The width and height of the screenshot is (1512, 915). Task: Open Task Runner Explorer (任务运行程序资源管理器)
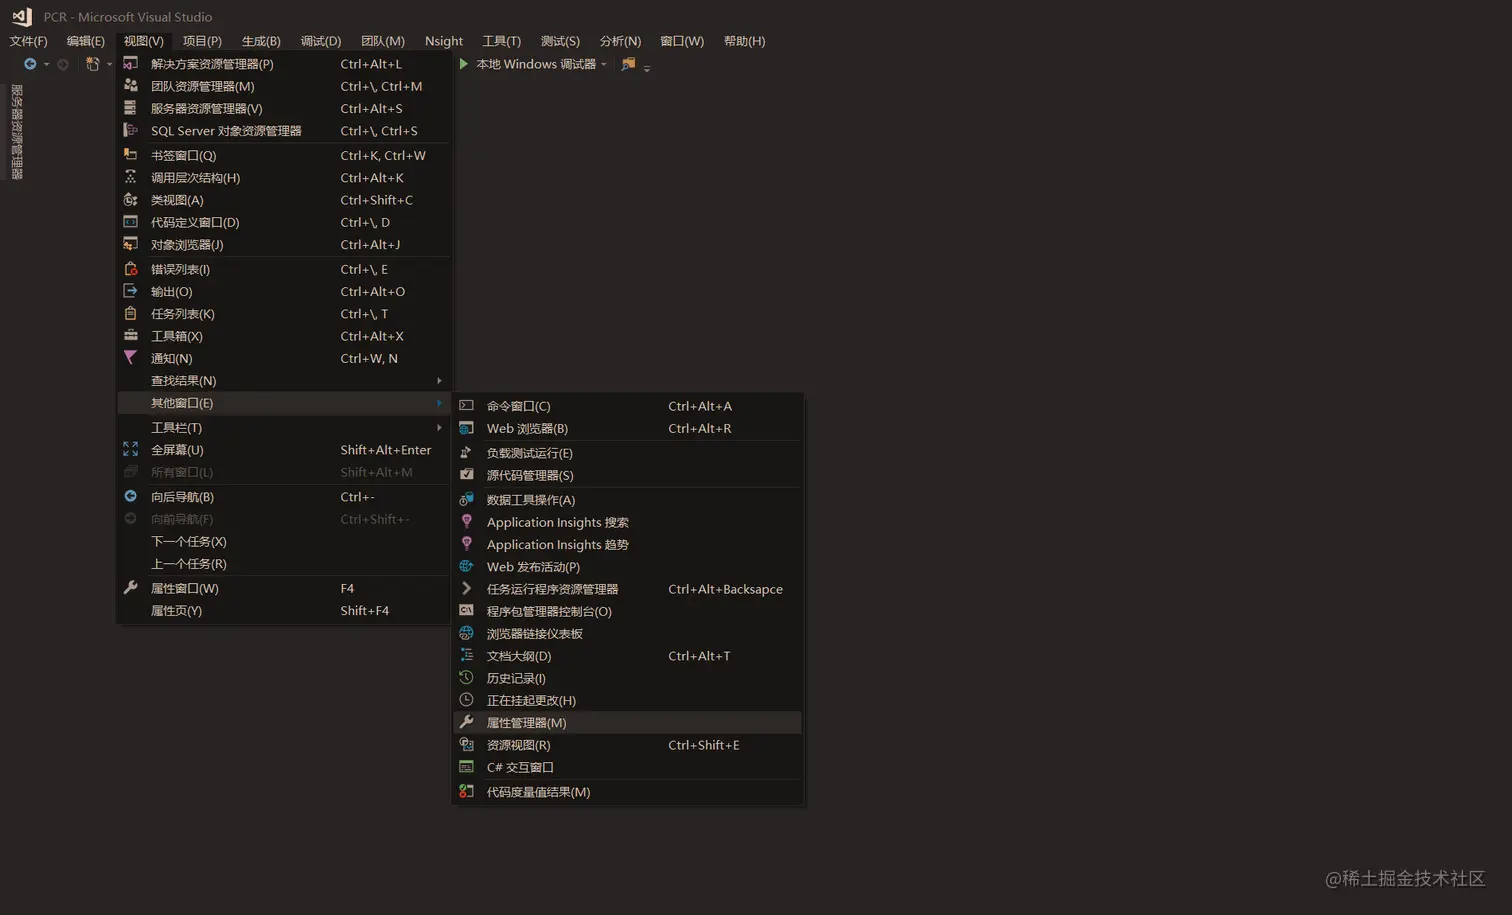628,589
